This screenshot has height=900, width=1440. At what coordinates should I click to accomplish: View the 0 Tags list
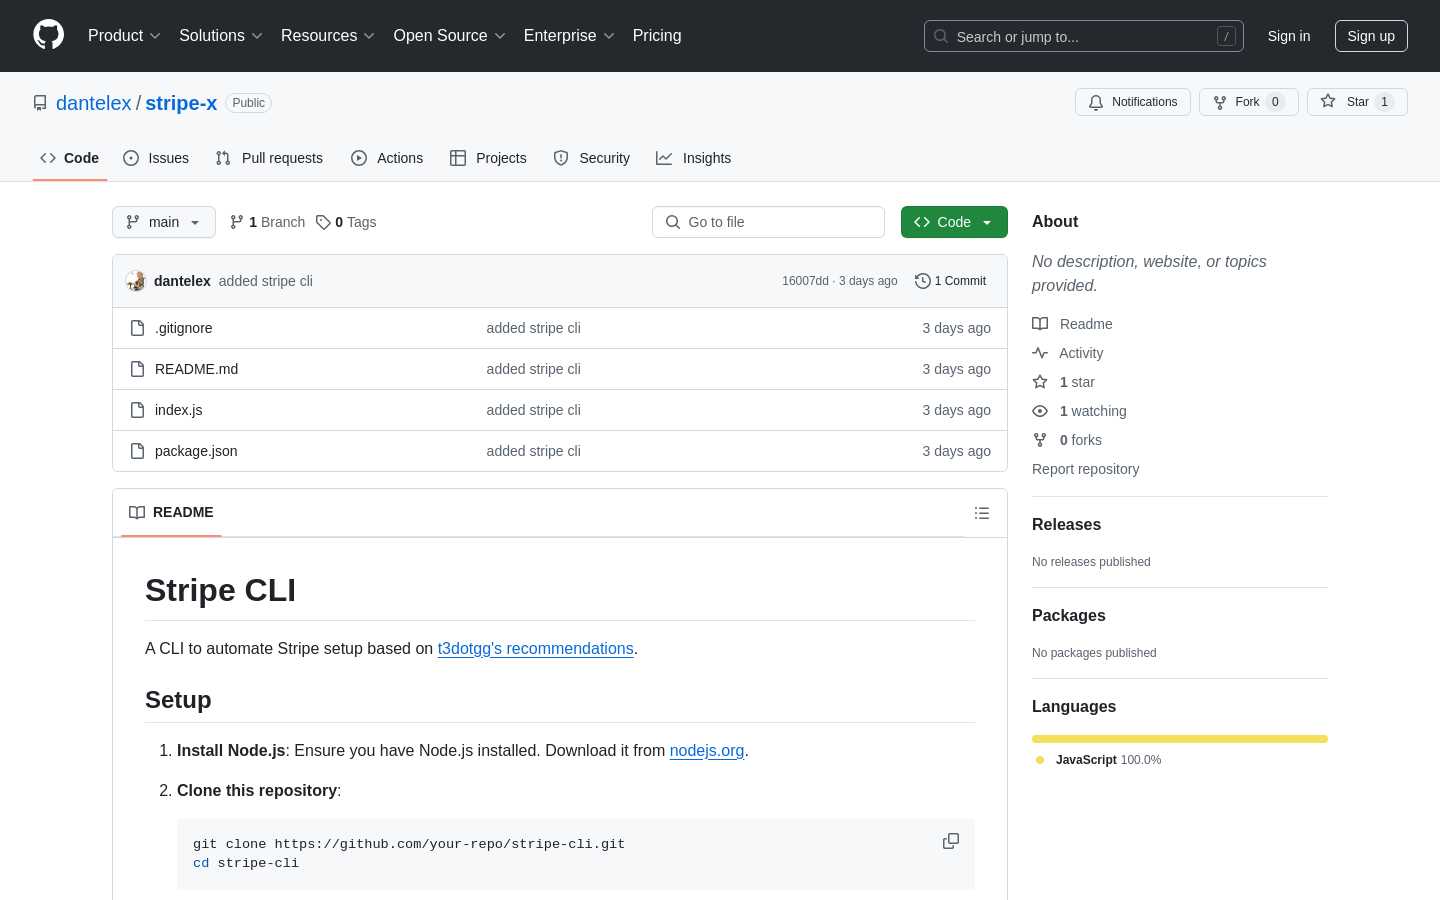pyautogui.click(x=346, y=222)
